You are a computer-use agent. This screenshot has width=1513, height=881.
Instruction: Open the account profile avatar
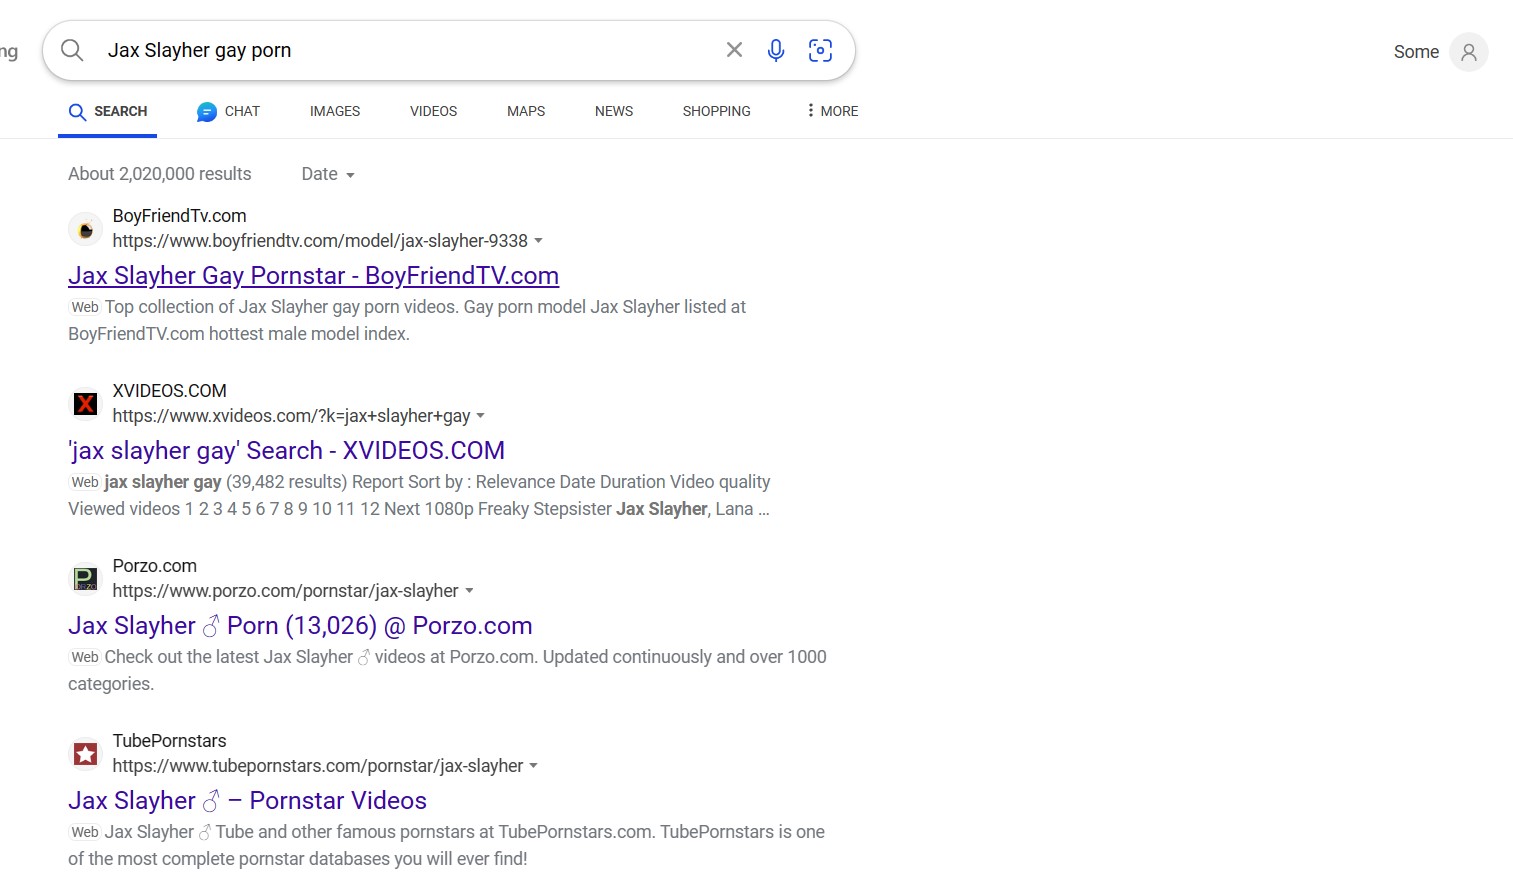coord(1468,52)
